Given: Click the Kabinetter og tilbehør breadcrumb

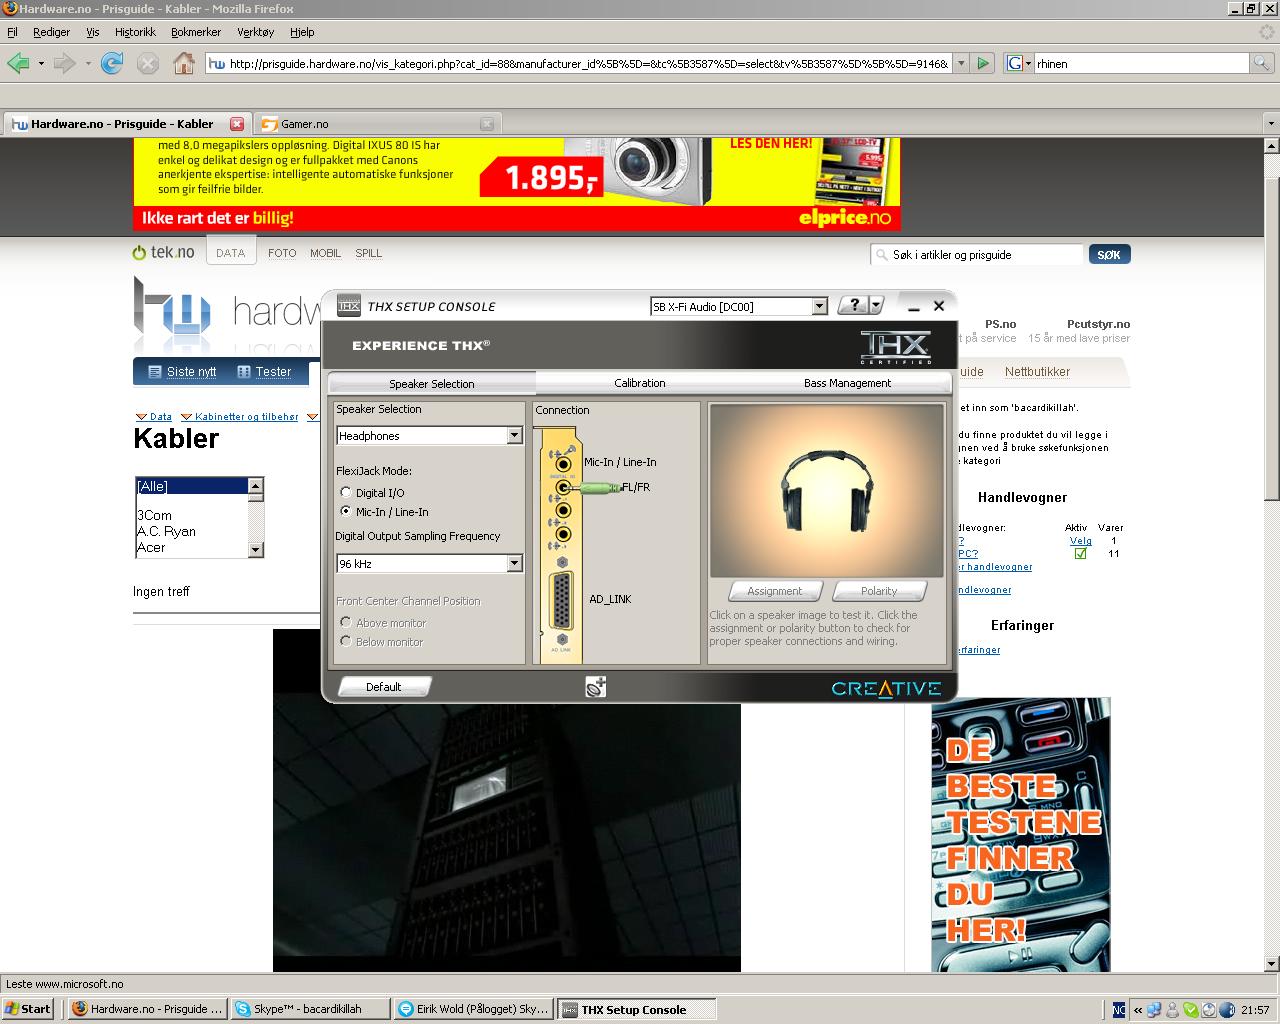Looking at the screenshot, I should [x=246, y=417].
